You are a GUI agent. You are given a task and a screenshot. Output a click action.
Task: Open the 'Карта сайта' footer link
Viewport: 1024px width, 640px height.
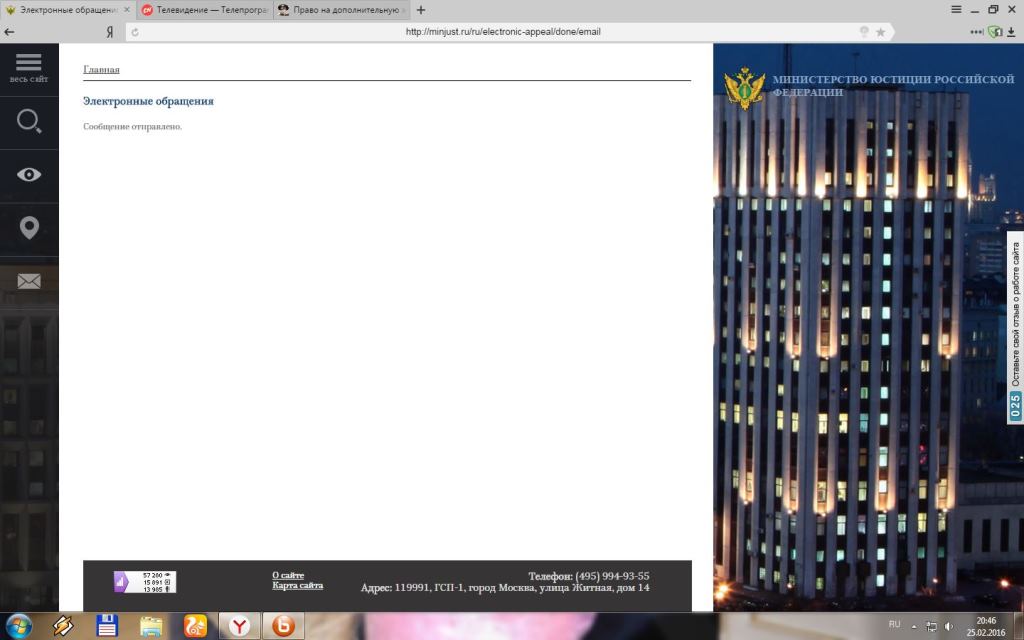click(297, 586)
